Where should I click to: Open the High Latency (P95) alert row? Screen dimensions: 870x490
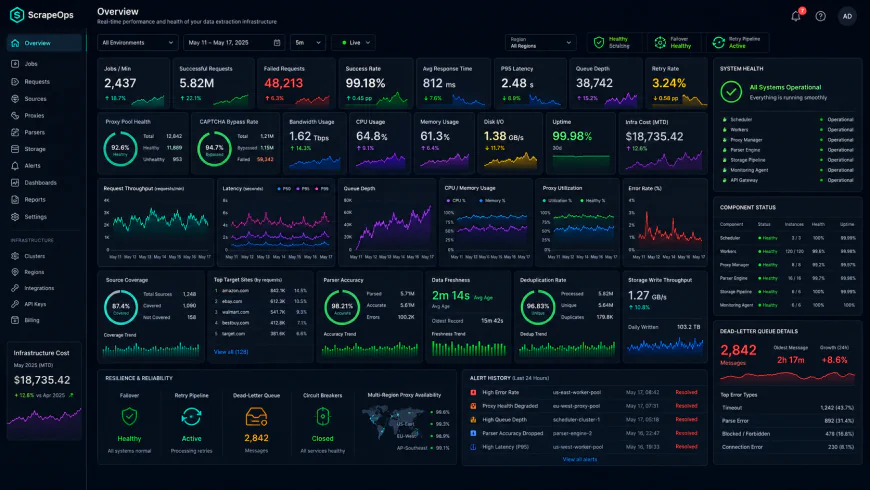584,447
